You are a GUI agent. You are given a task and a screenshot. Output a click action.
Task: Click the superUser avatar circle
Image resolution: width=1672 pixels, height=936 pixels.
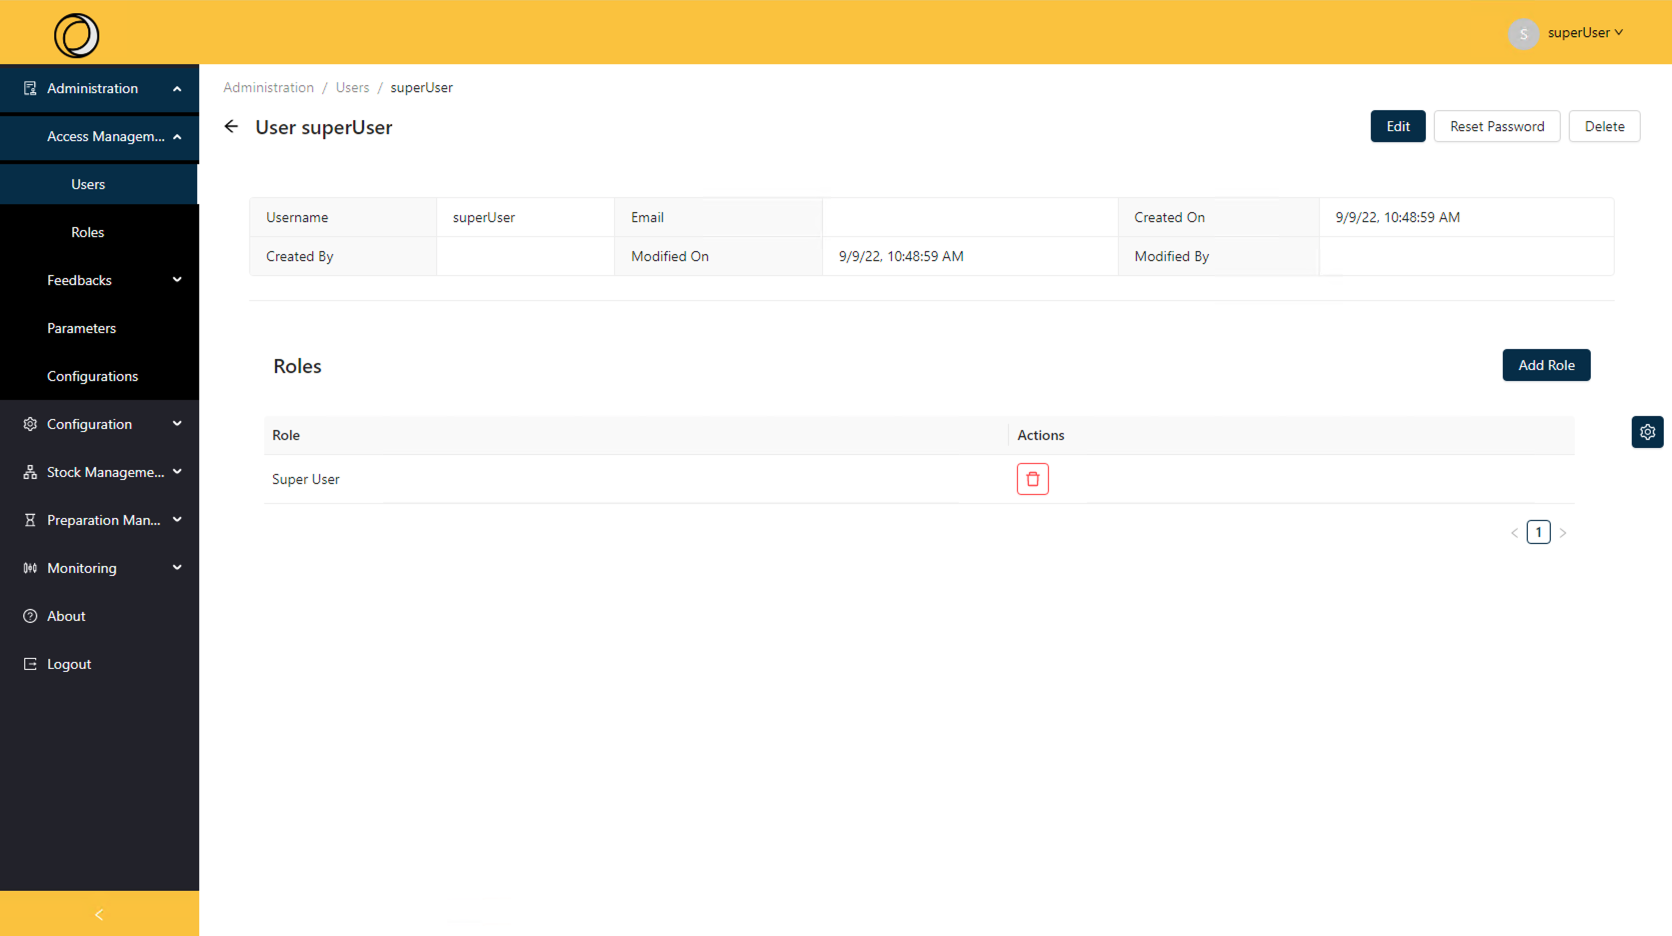pyautogui.click(x=1522, y=33)
